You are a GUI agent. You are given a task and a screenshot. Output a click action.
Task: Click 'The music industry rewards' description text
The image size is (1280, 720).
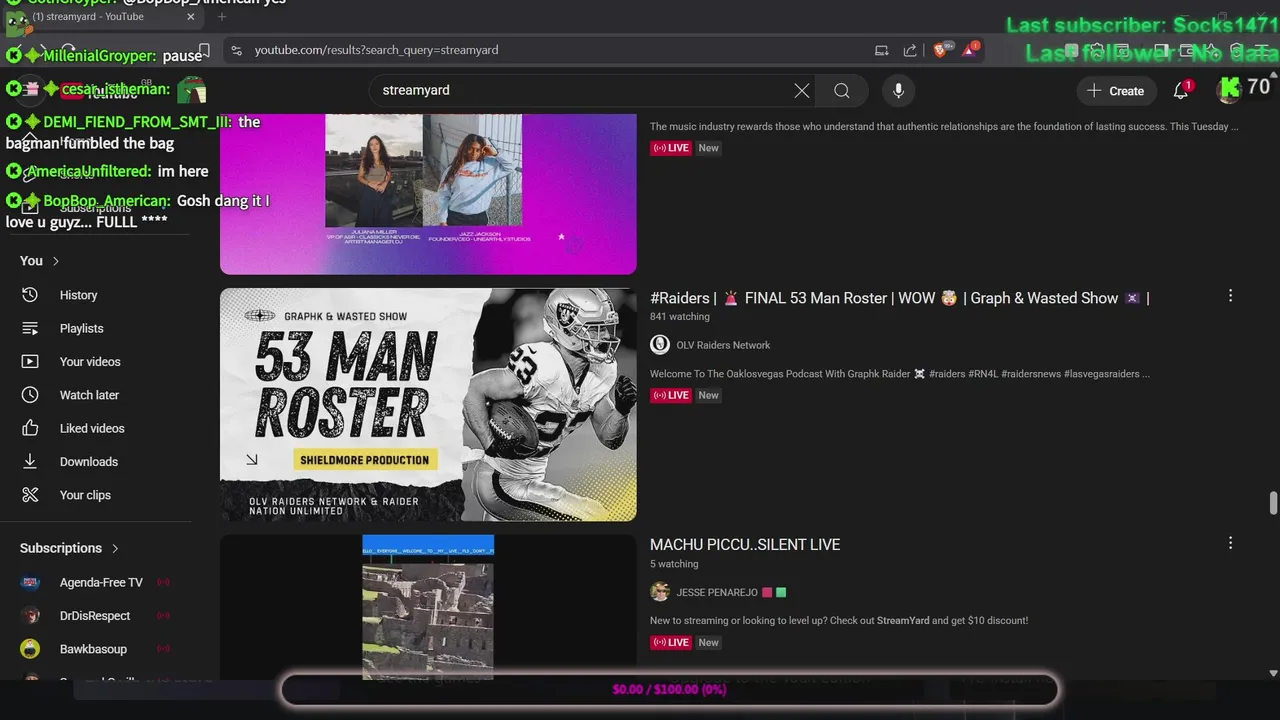(x=944, y=127)
